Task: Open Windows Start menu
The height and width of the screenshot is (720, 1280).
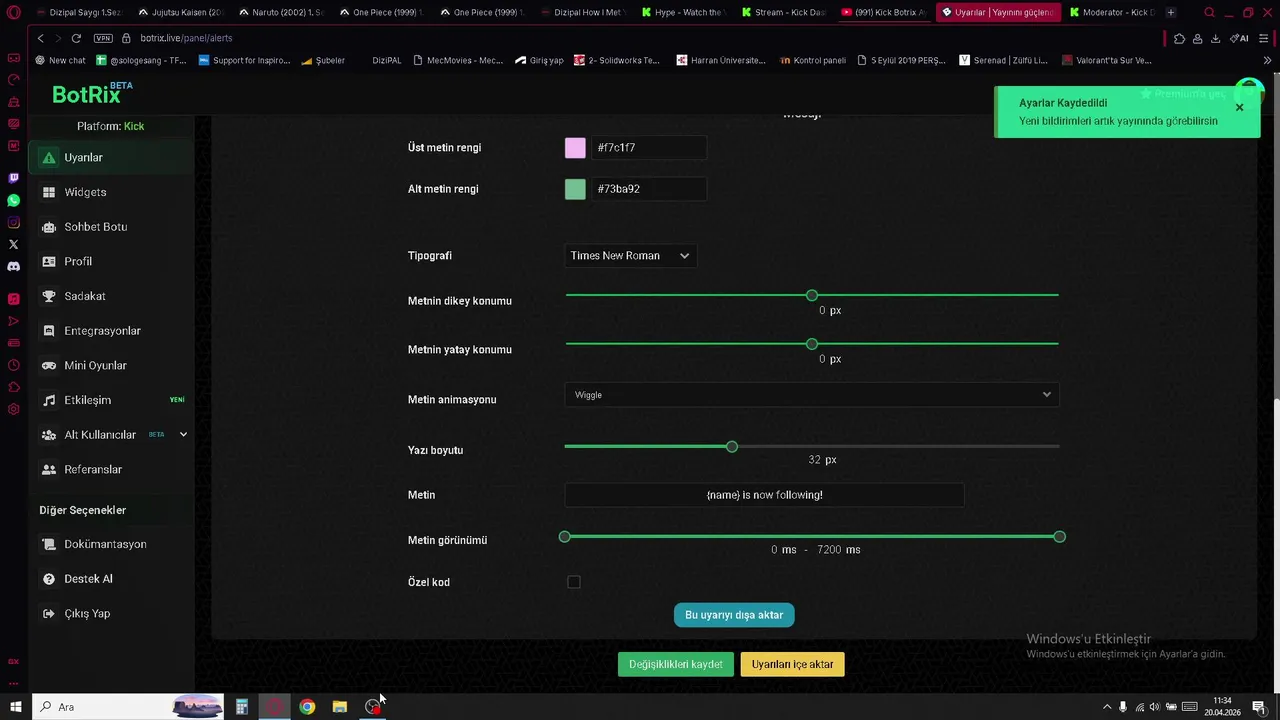Action: tap(16, 707)
